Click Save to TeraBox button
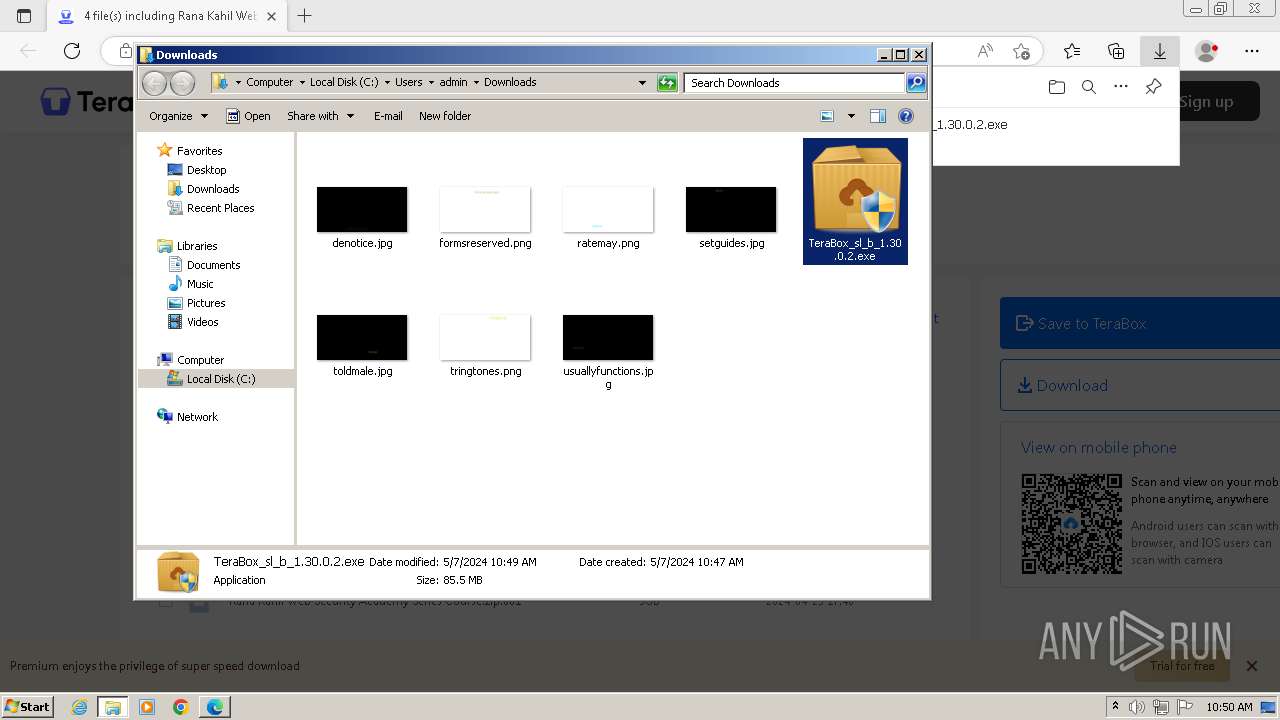This screenshot has width=1280, height=720. [x=1140, y=323]
